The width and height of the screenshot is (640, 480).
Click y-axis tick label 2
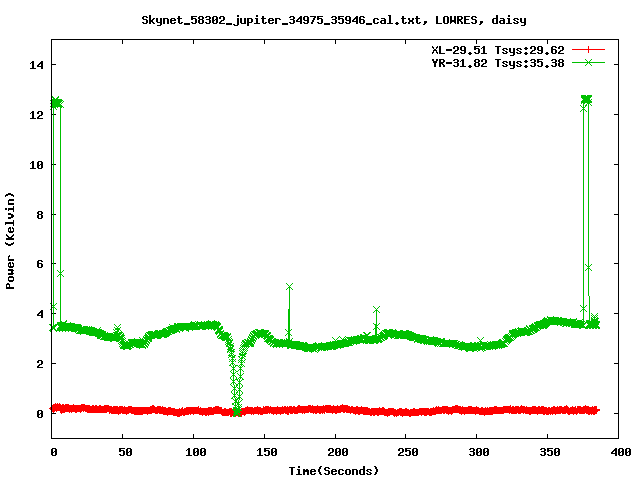40,364
